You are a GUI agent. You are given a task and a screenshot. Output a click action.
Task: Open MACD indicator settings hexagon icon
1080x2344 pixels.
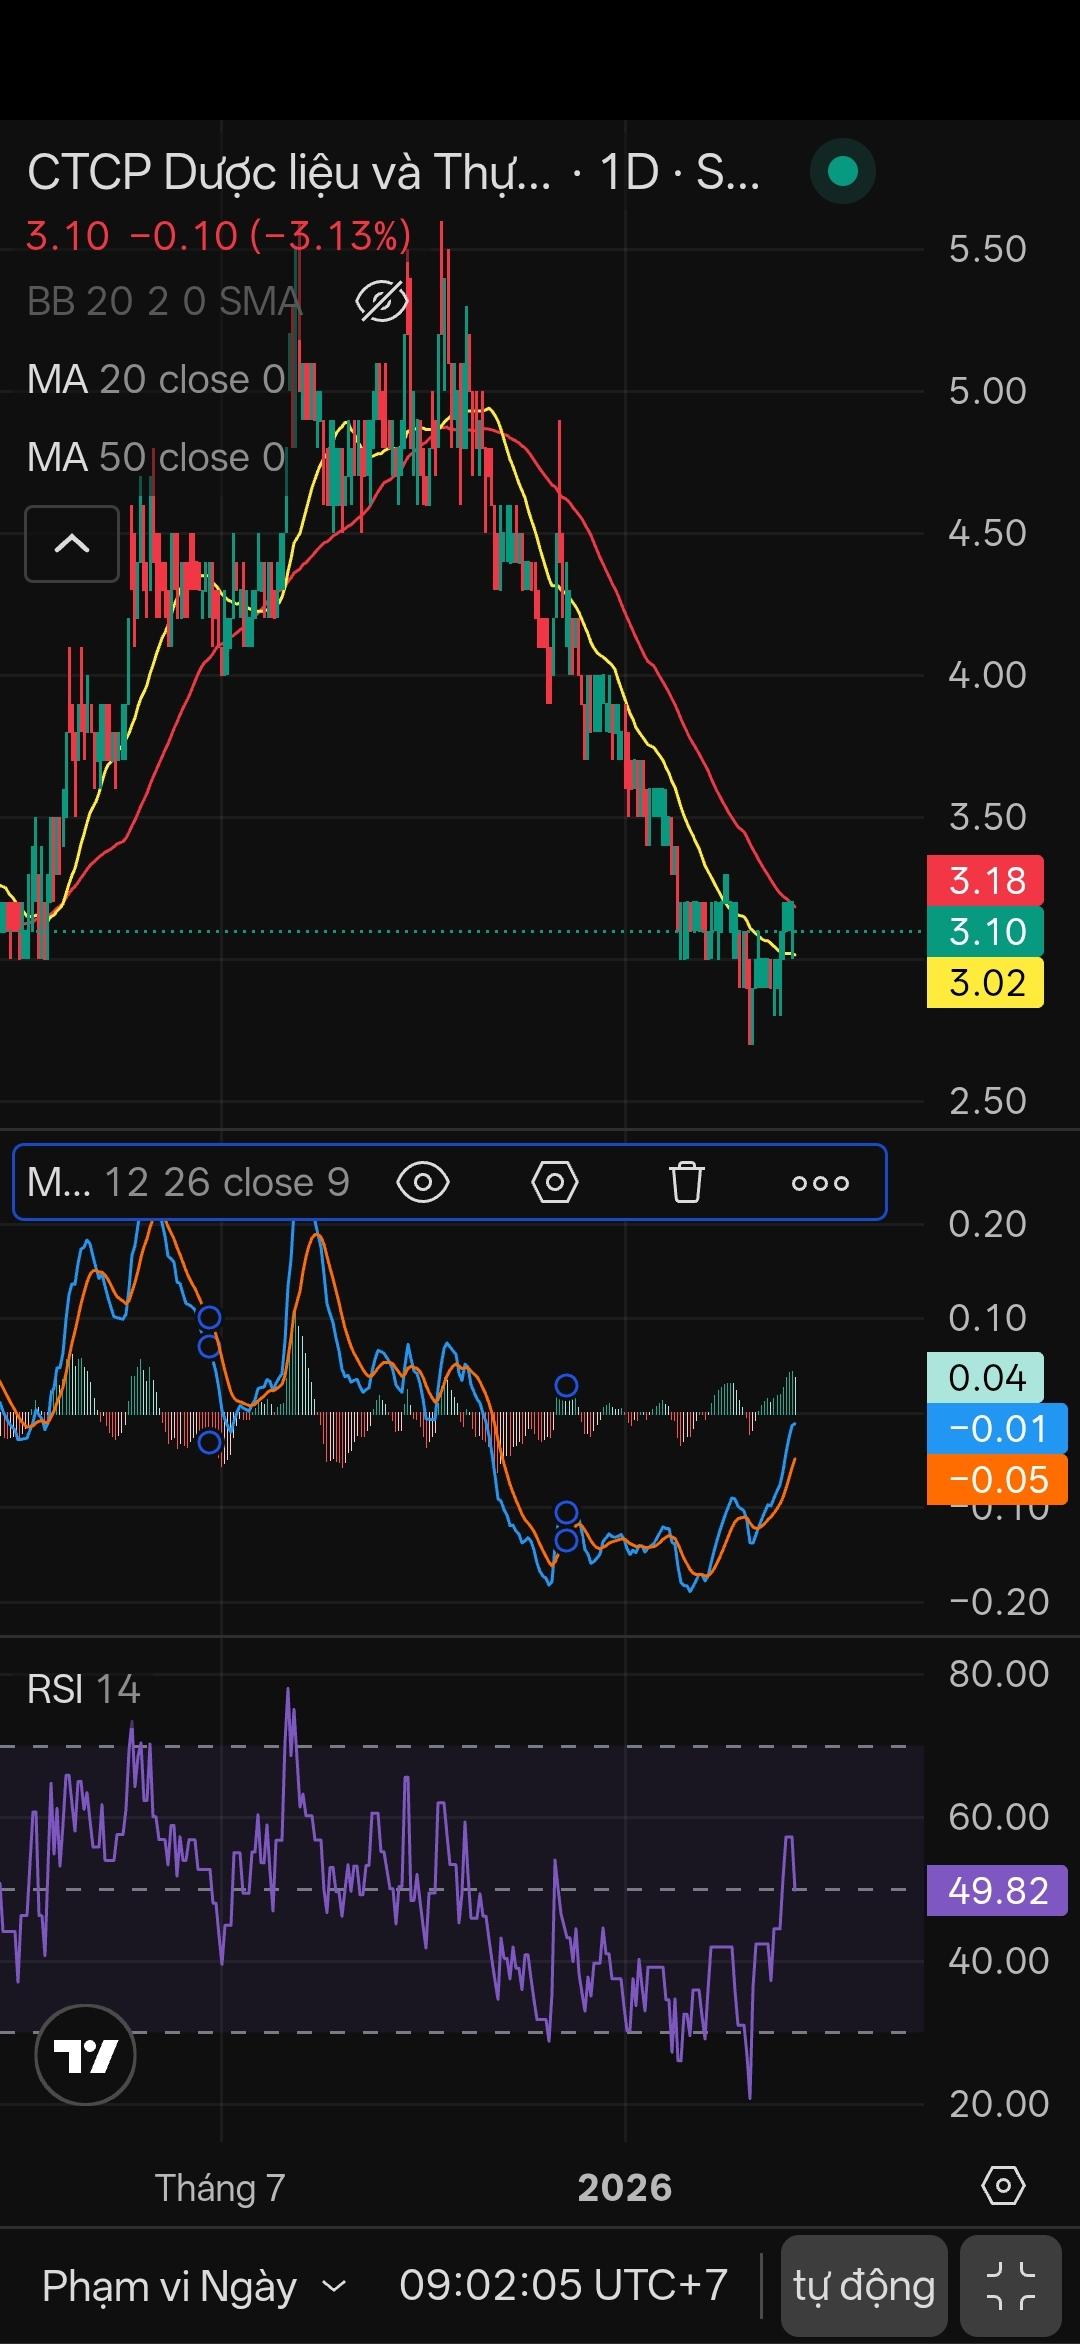tap(554, 1182)
